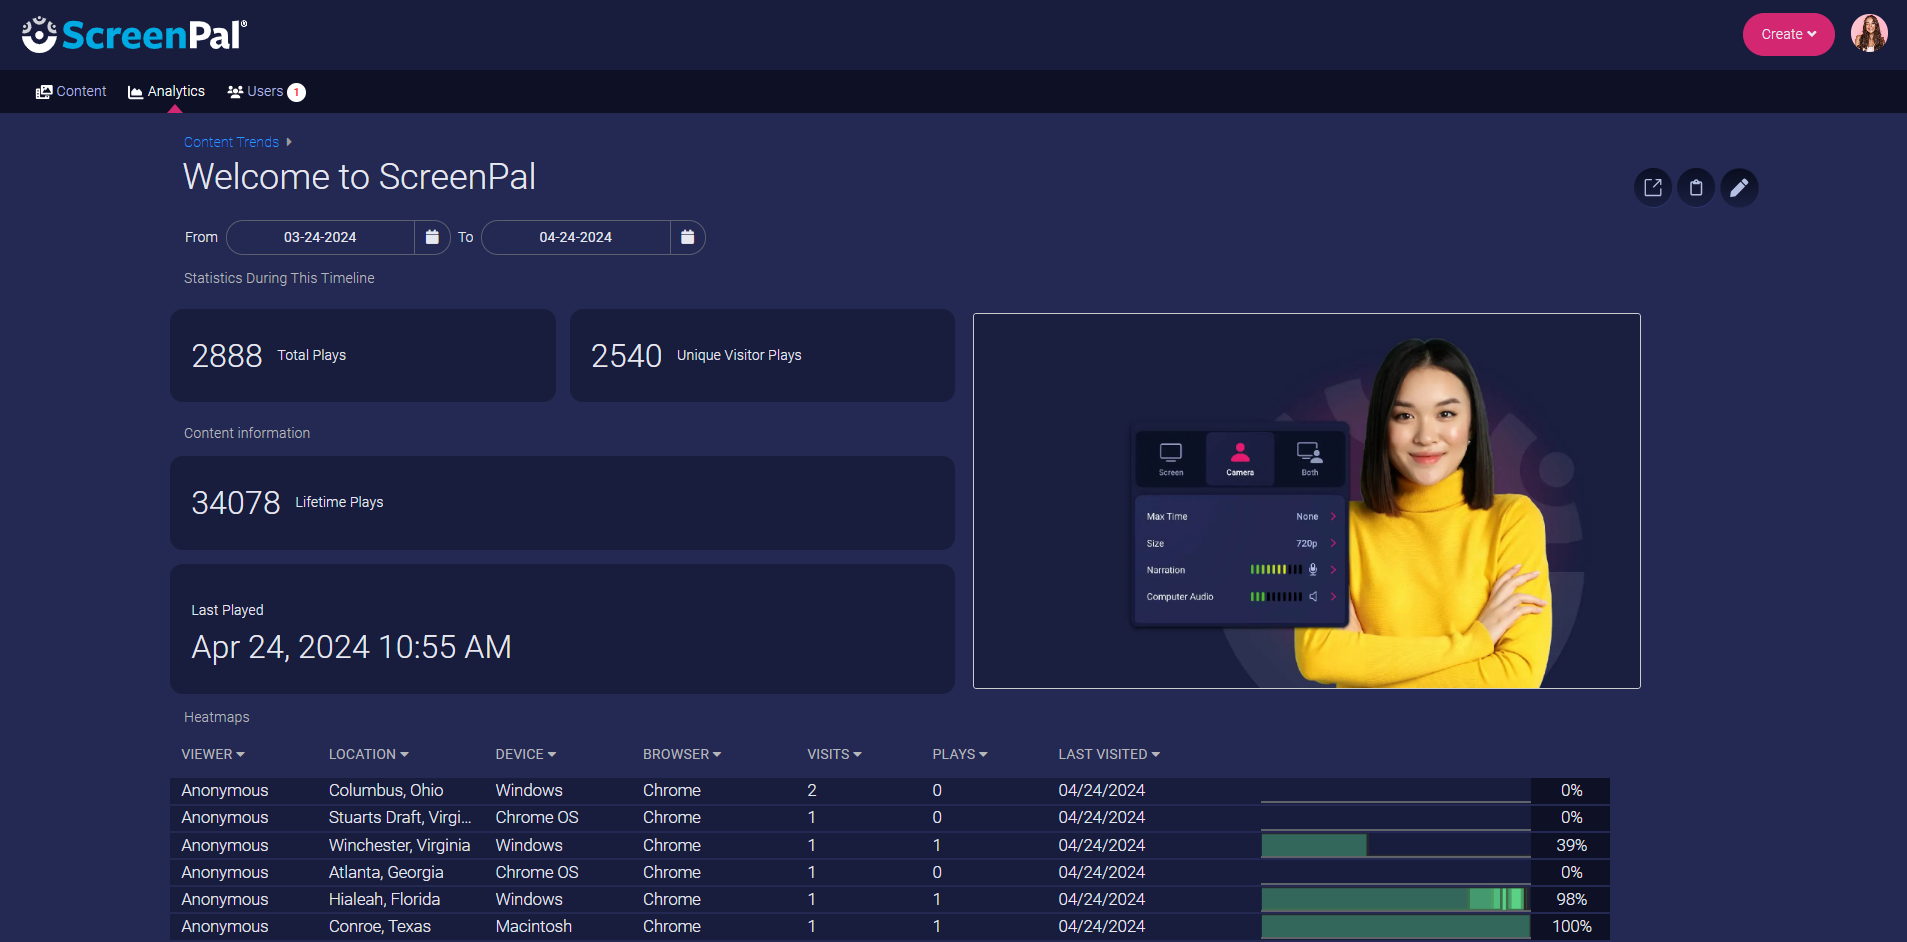Image resolution: width=1907 pixels, height=942 pixels.
Task: Open the To date calendar picker
Action: point(687,237)
